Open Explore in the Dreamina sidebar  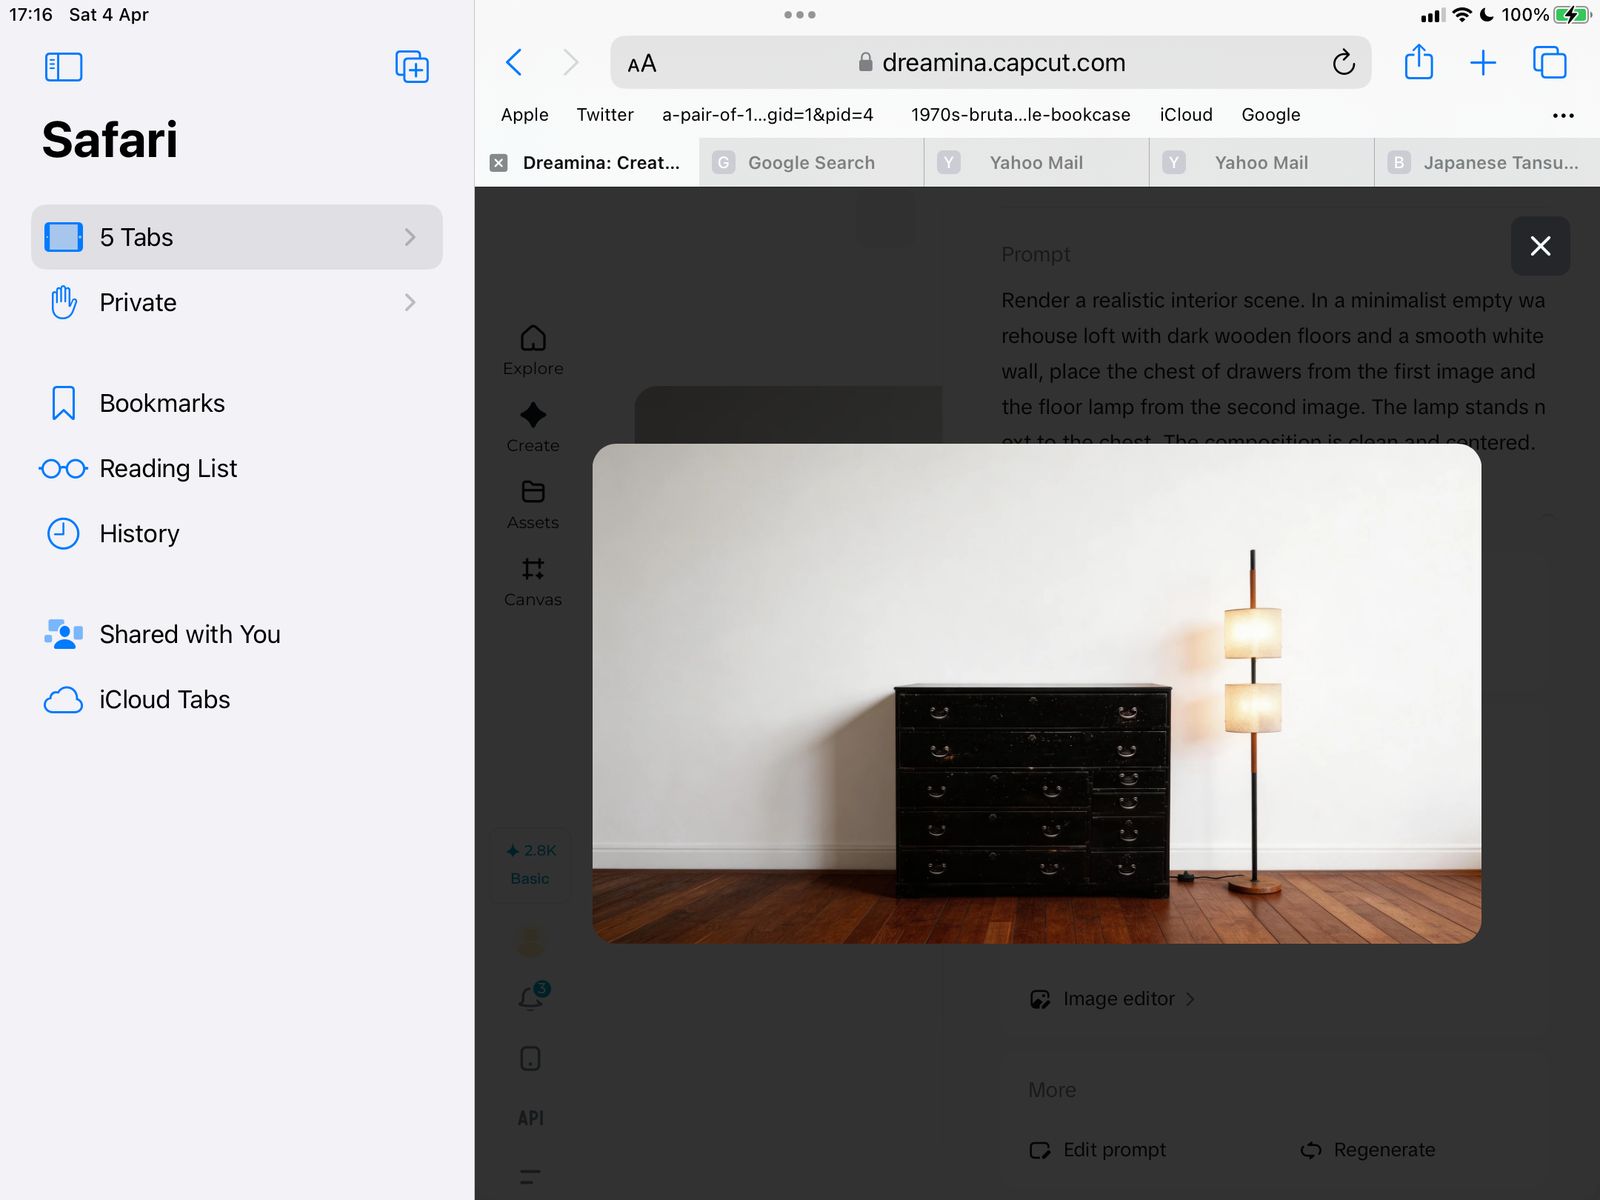click(x=533, y=351)
